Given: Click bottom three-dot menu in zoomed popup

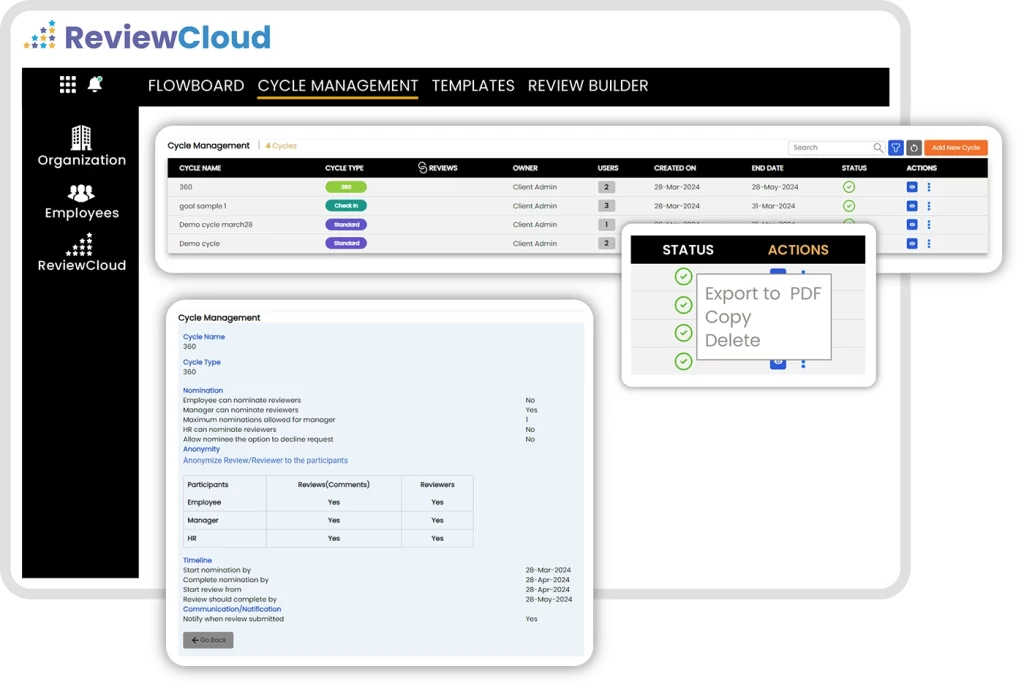Looking at the screenshot, I should (x=803, y=364).
